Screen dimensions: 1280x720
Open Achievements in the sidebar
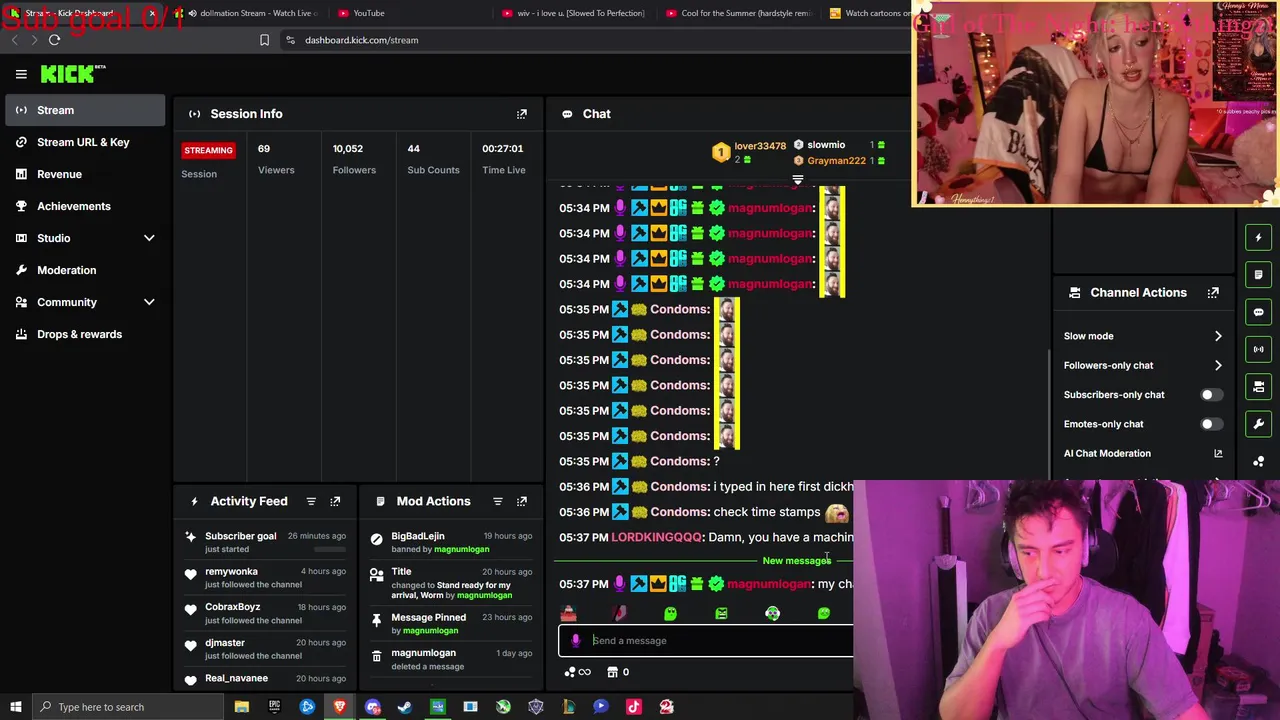(x=85, y=206)
